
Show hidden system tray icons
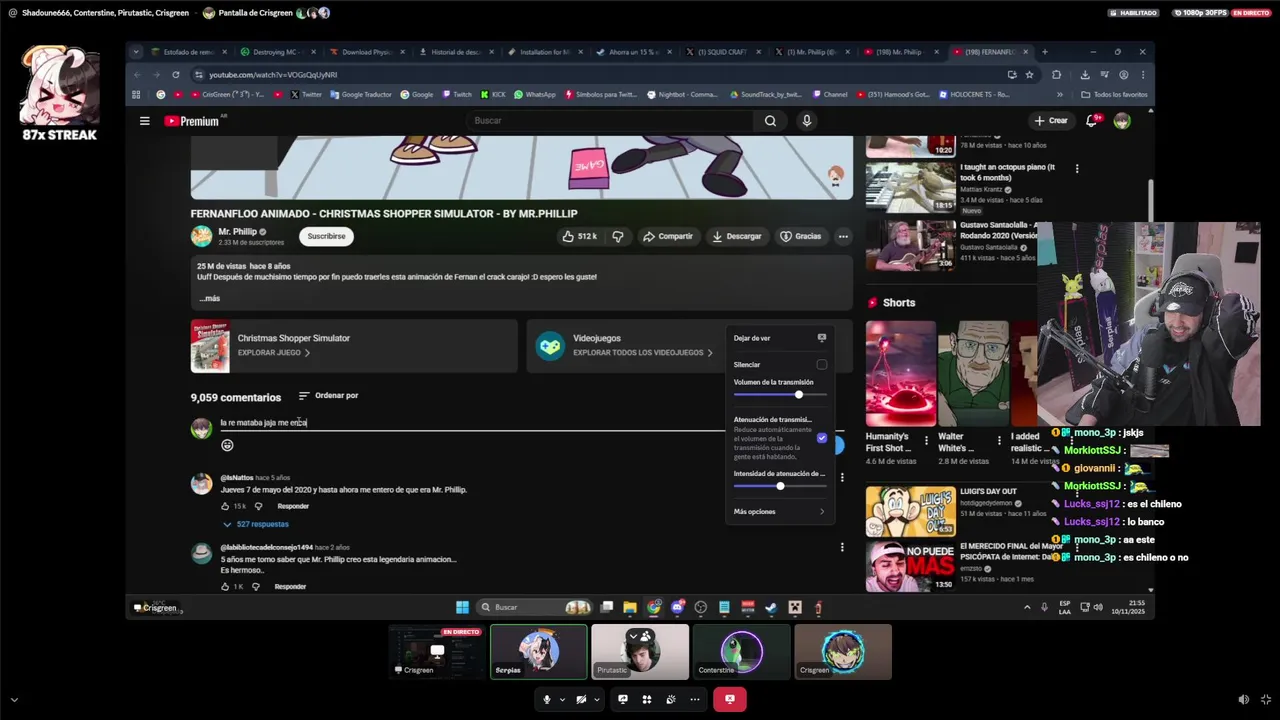[x=1026, y=607]
